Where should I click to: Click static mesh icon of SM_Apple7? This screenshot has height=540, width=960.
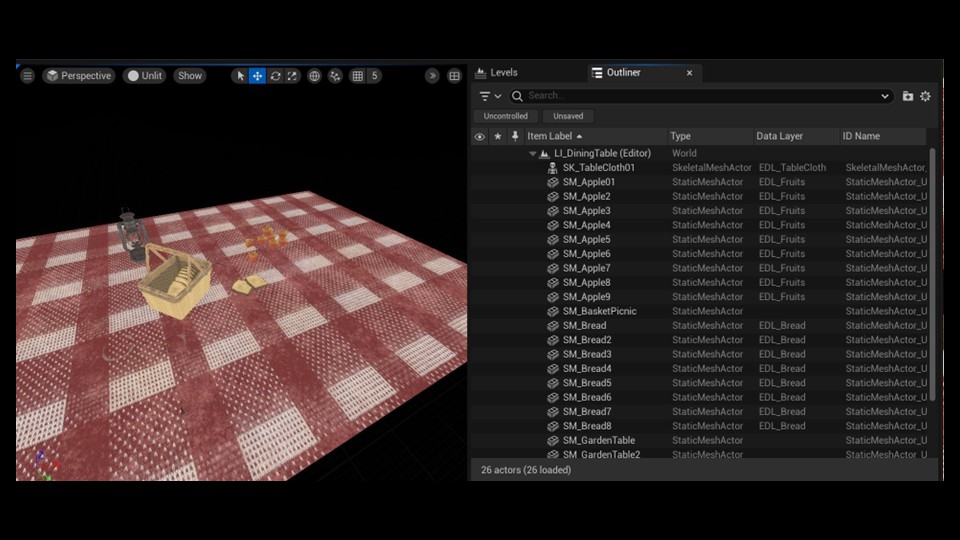pos(553,269)
